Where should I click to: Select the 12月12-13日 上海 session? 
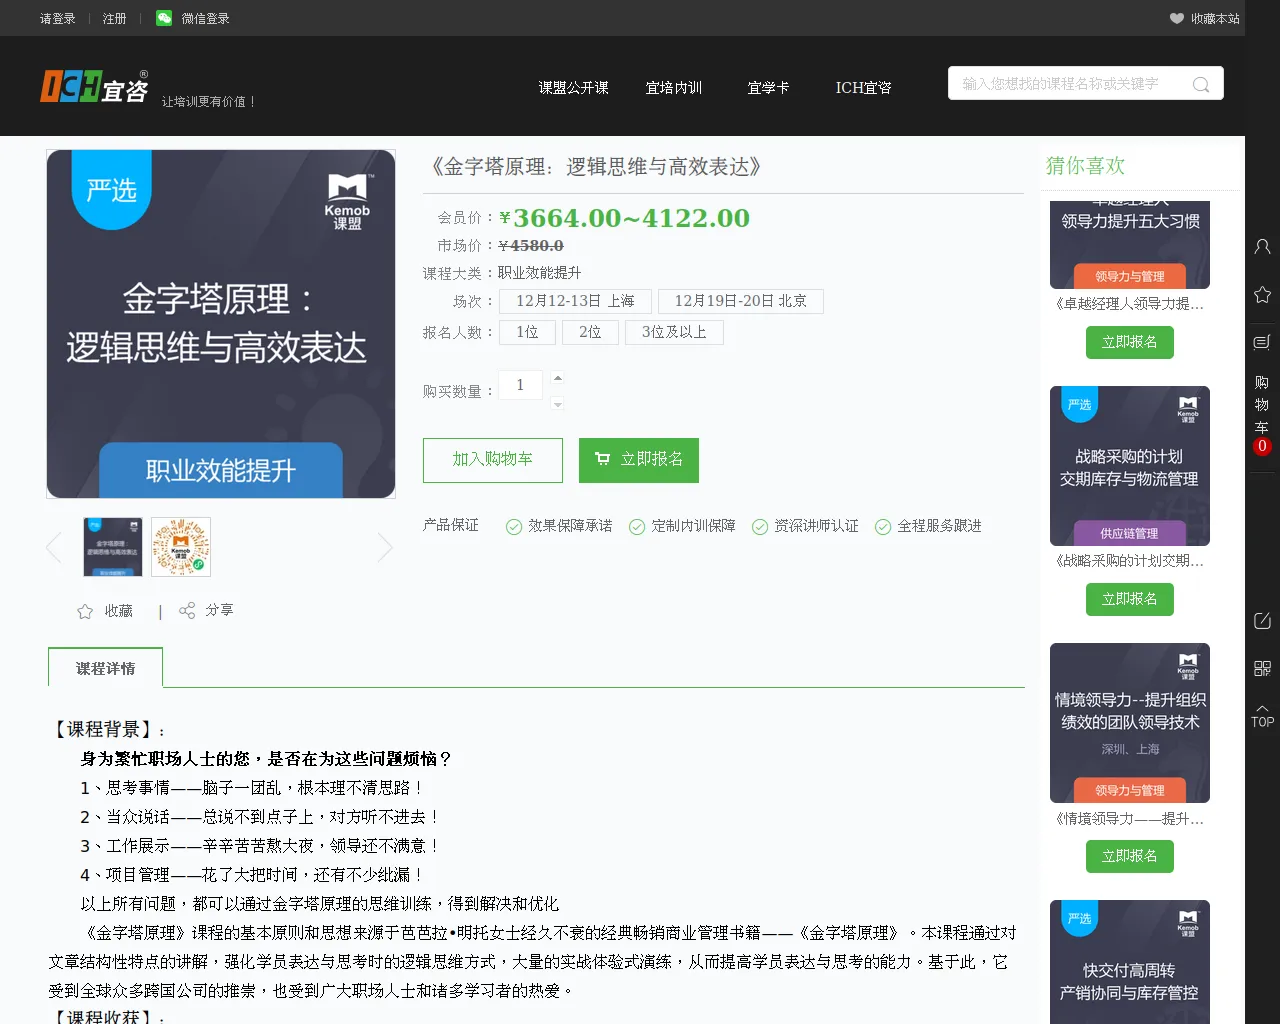click(x=575, y=301)
